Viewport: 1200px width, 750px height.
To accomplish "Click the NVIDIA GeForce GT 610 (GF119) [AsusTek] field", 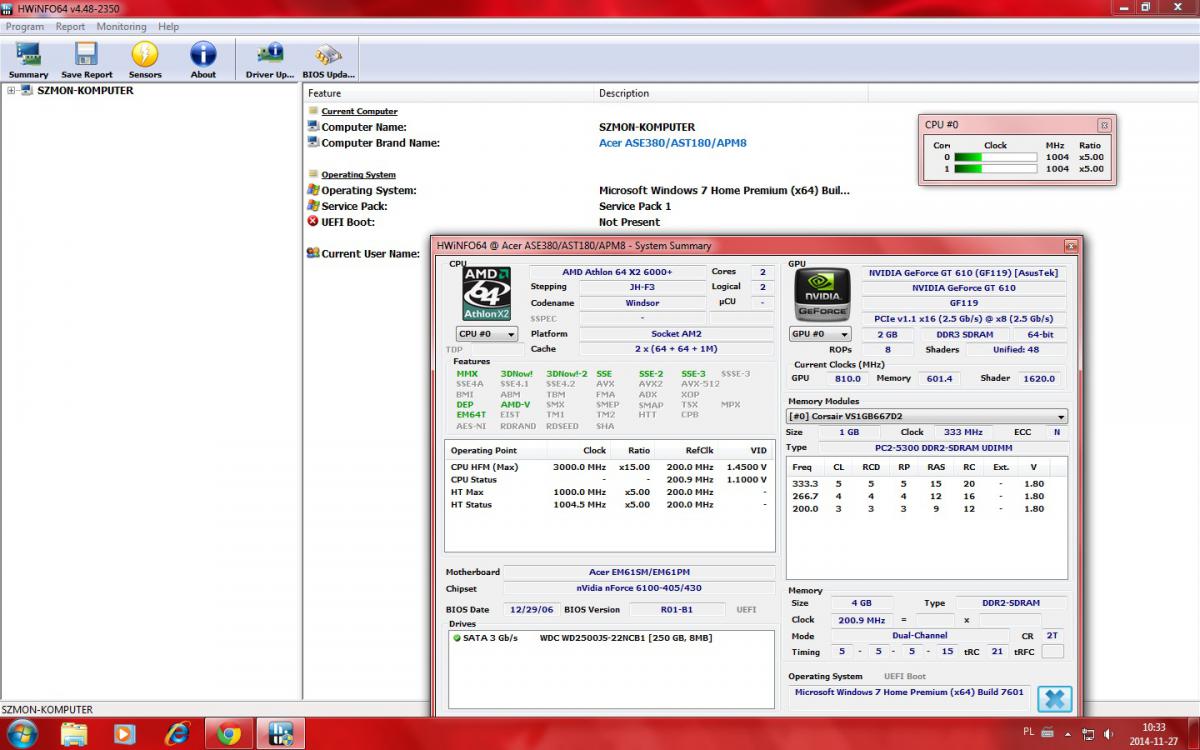I will point(963,272).
